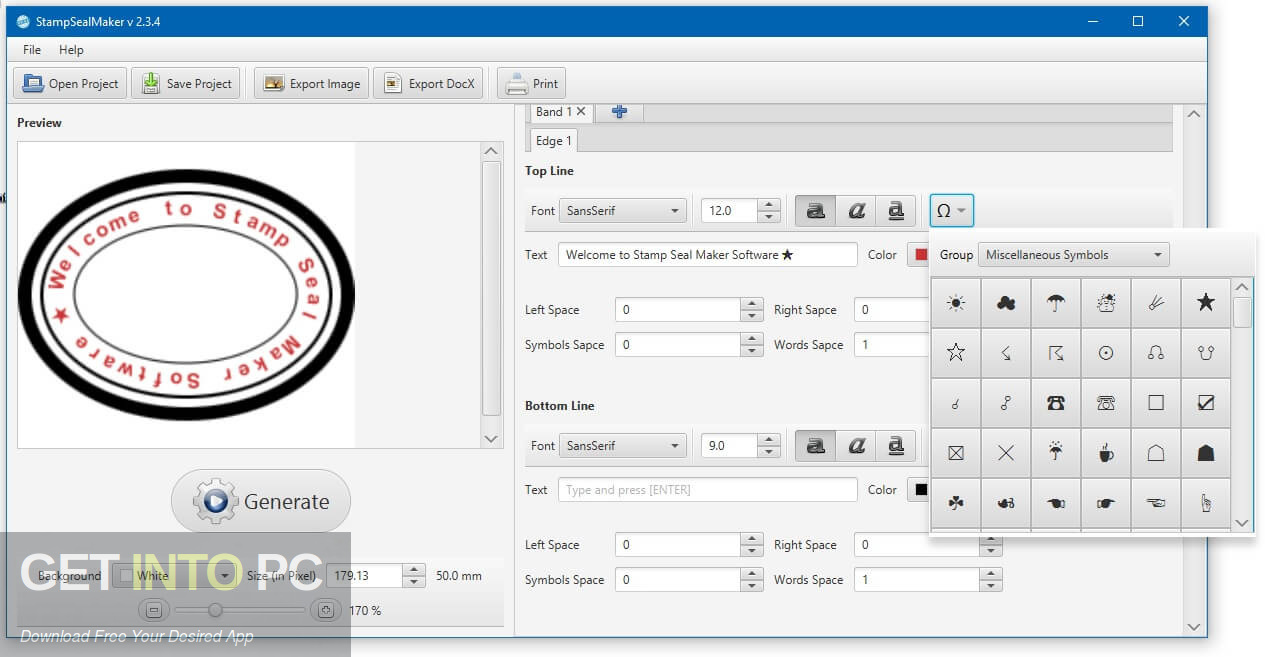Insert the white sun with rays symbol
Screen dimensions: 1265x657
955,302
